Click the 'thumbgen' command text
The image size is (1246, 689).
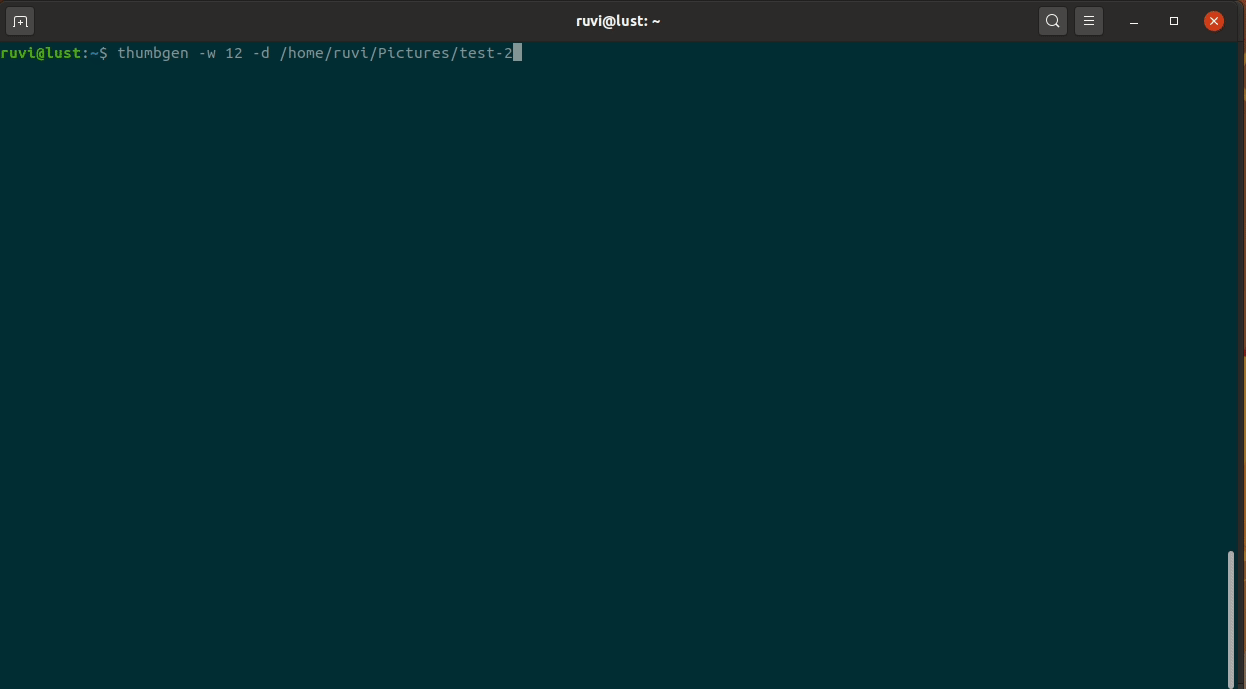[x=153, y=53]
